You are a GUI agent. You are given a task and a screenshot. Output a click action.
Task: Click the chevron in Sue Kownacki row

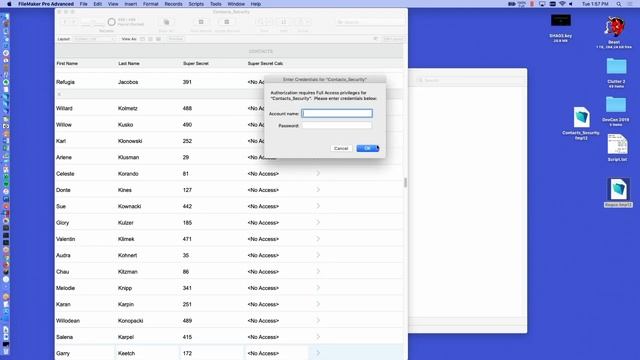click(318, 206)
